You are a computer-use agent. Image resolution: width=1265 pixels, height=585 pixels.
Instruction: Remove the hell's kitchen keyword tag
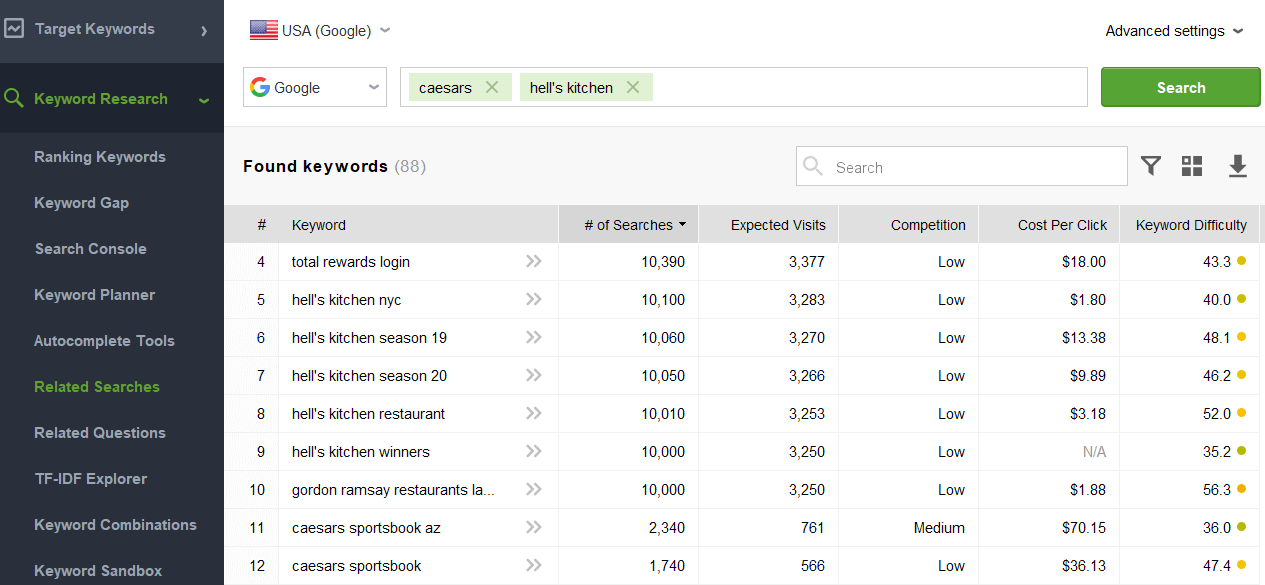pyautogui.click(x=632, y=87)
